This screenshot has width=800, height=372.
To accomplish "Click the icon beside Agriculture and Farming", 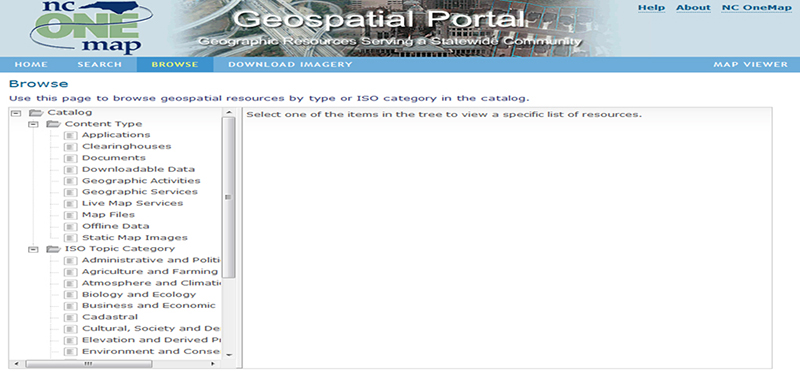I will pyautogui.click(x=71, y=272).
